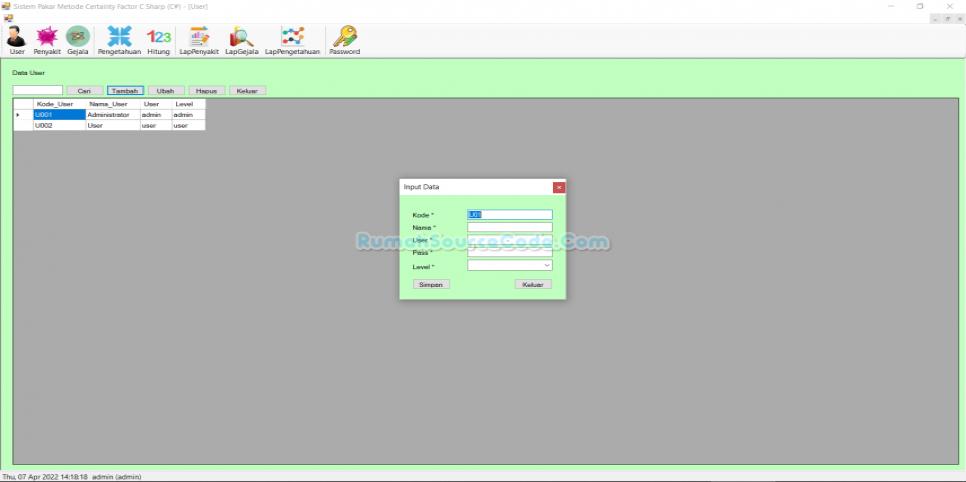966x482 pixels.
Task: Click the child window icon below title bar
Action: [8, 18]
